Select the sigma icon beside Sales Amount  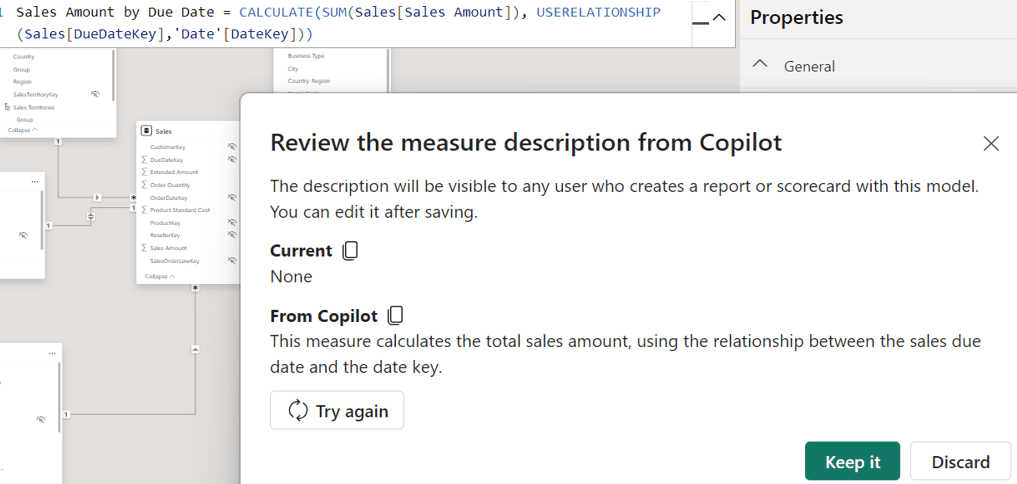[145, 248]
